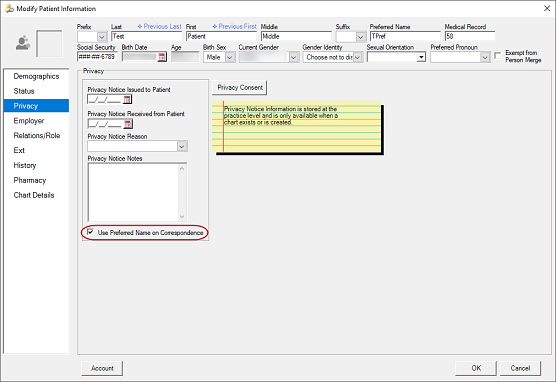
Task: Check Exempt from Person Merge box
Action: (x=497, y=56)
